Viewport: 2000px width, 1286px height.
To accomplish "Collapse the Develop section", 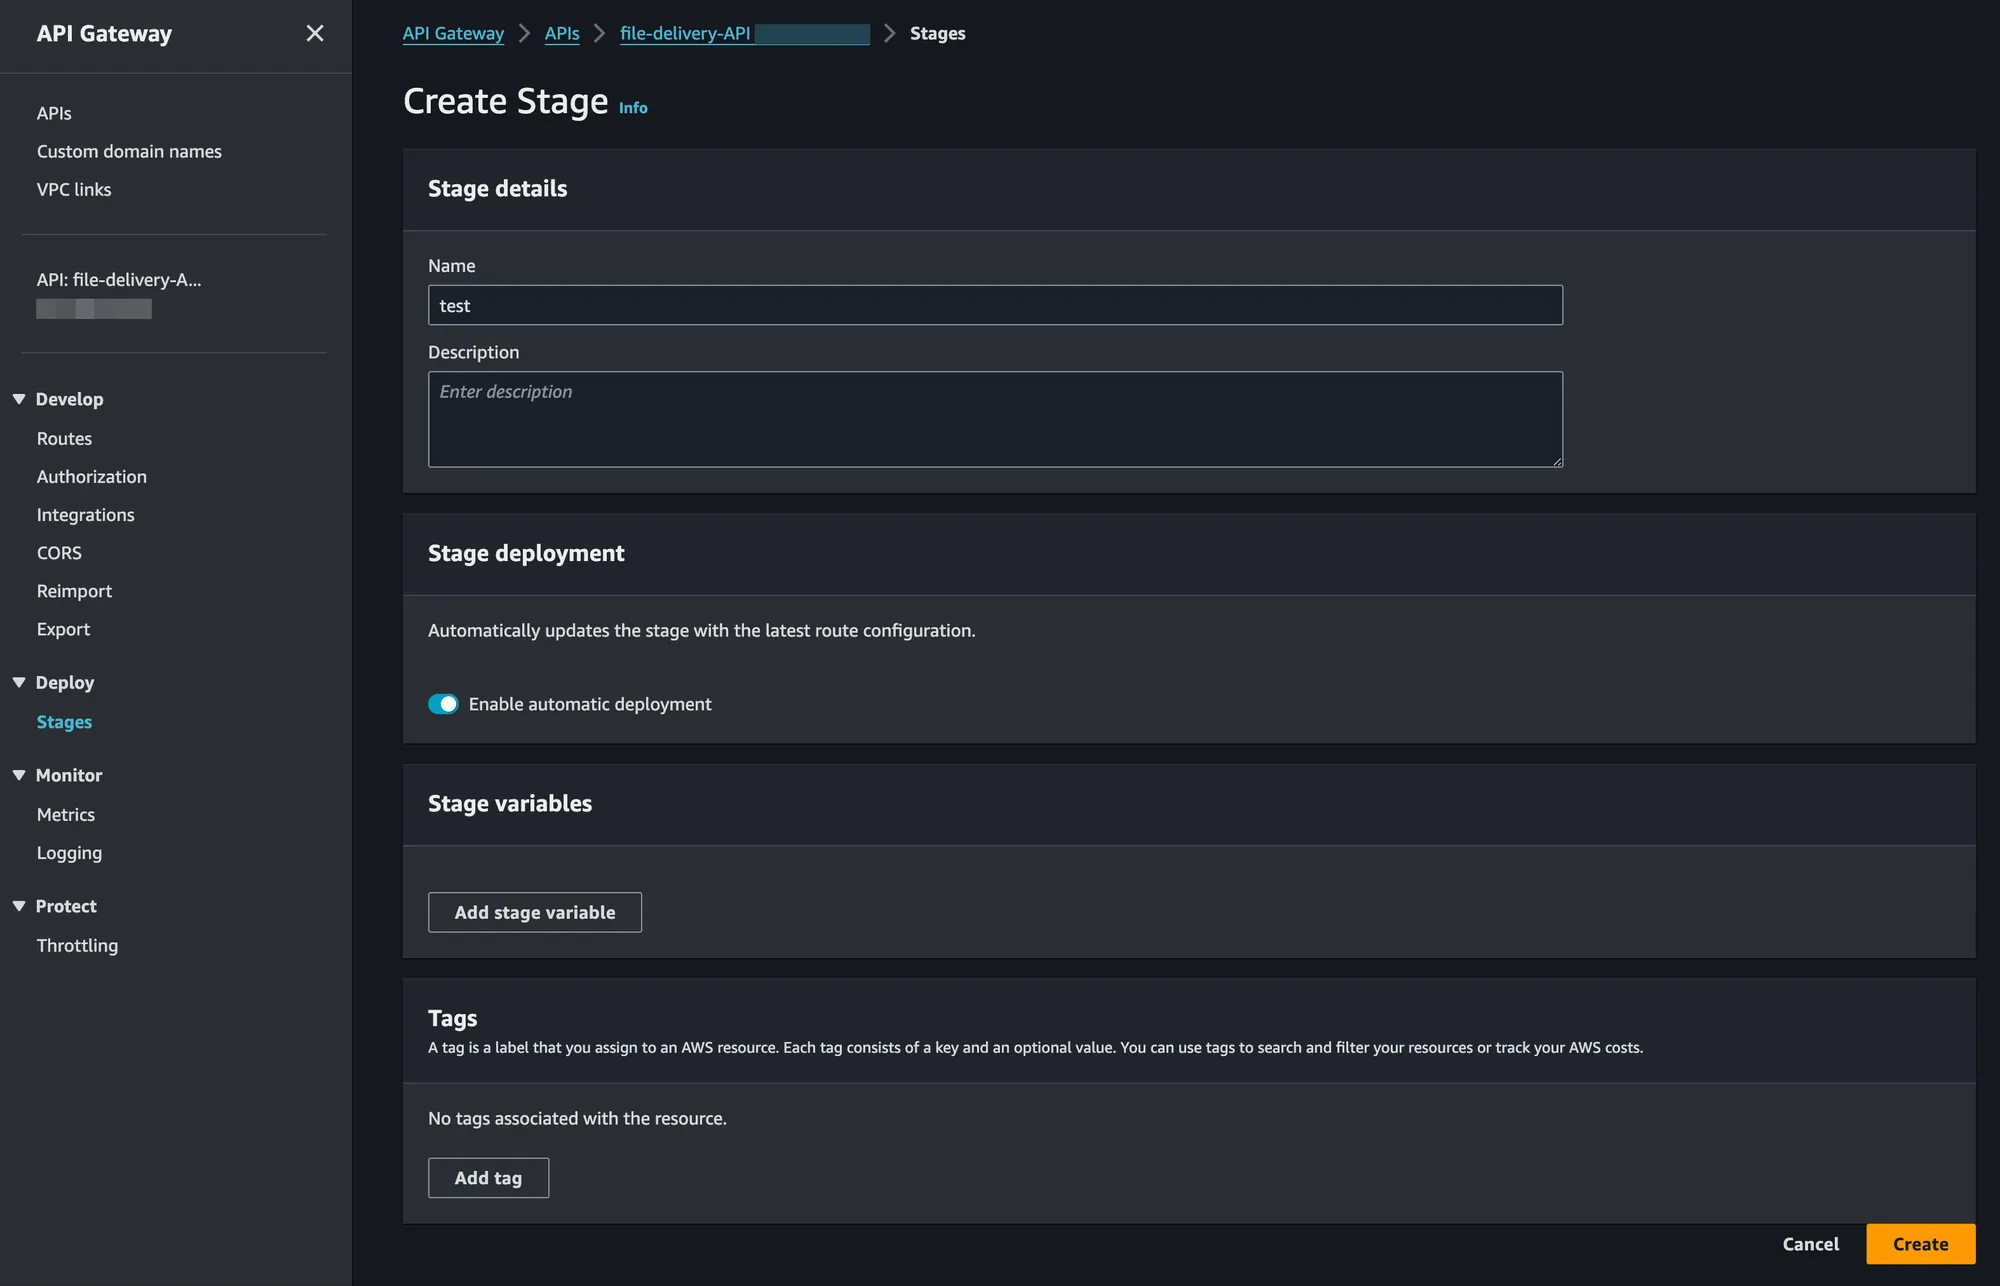I will (19, 399).
